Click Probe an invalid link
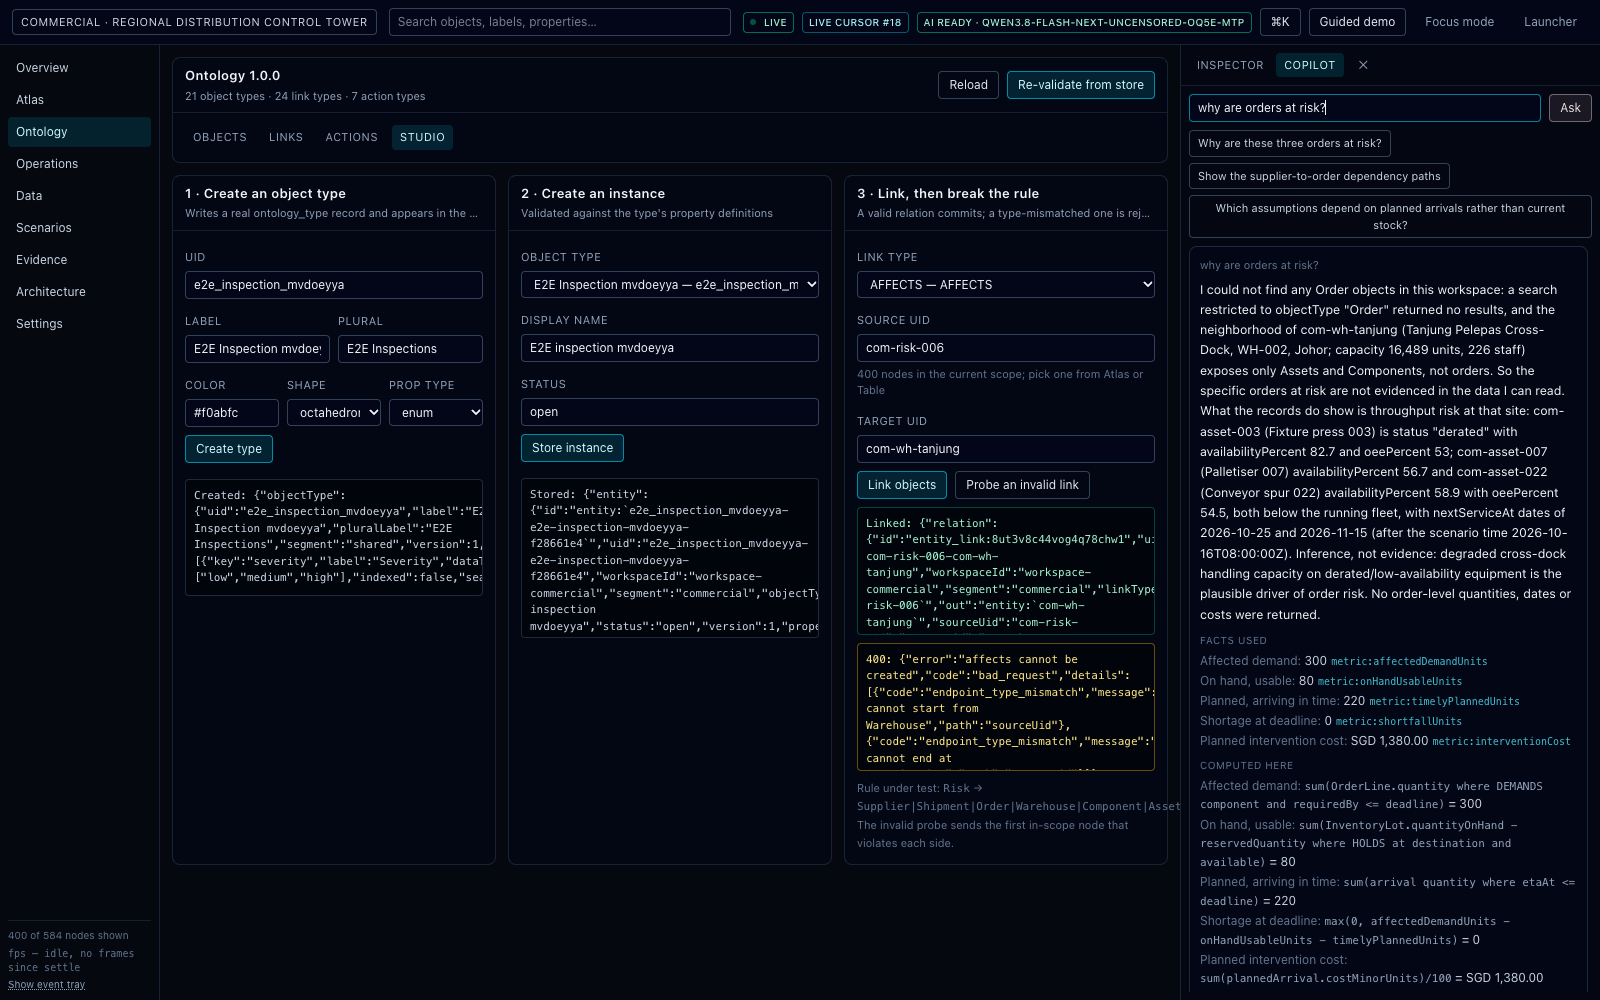This screenshot has height=1000, width=1600. [x=1022, y=485]
